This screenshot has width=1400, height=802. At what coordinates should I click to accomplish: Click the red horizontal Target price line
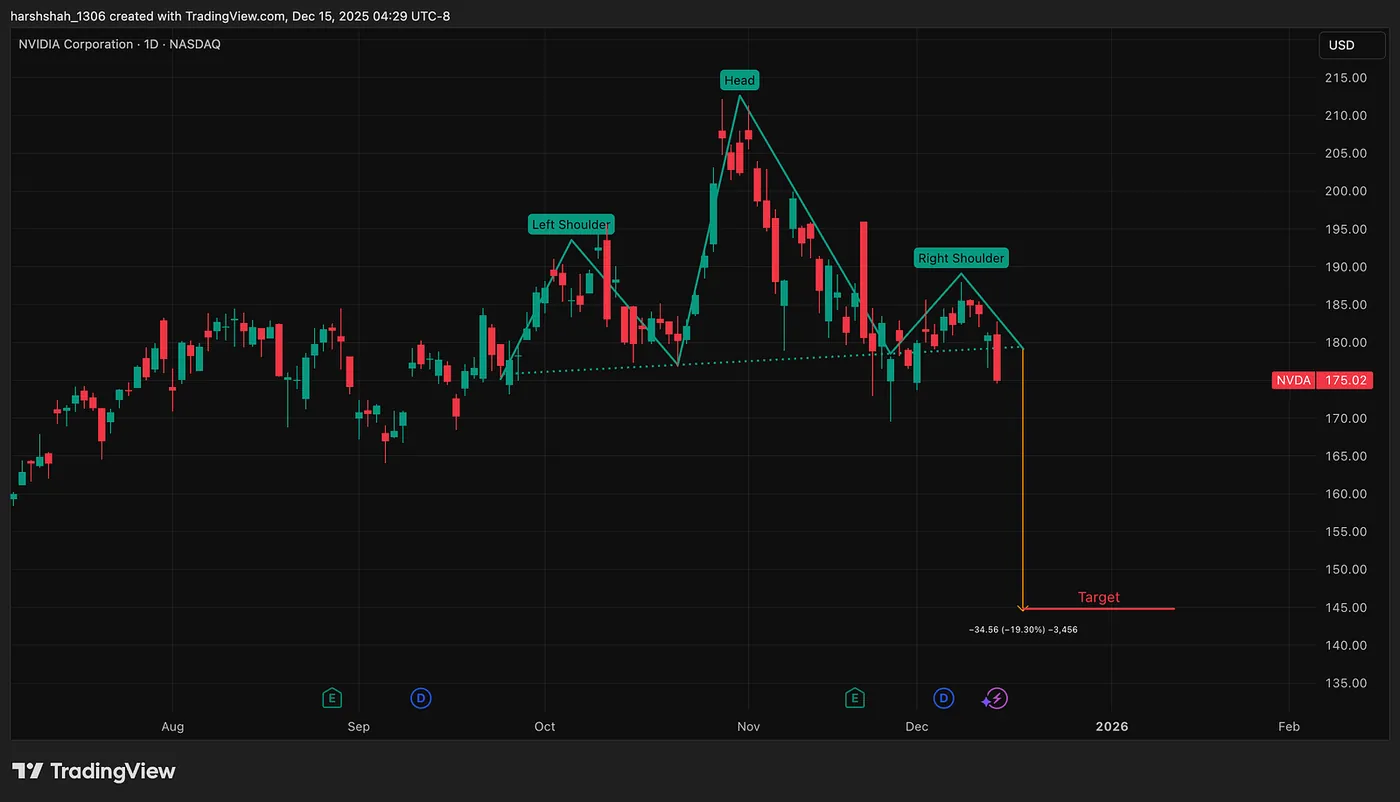coord(1100,608)
